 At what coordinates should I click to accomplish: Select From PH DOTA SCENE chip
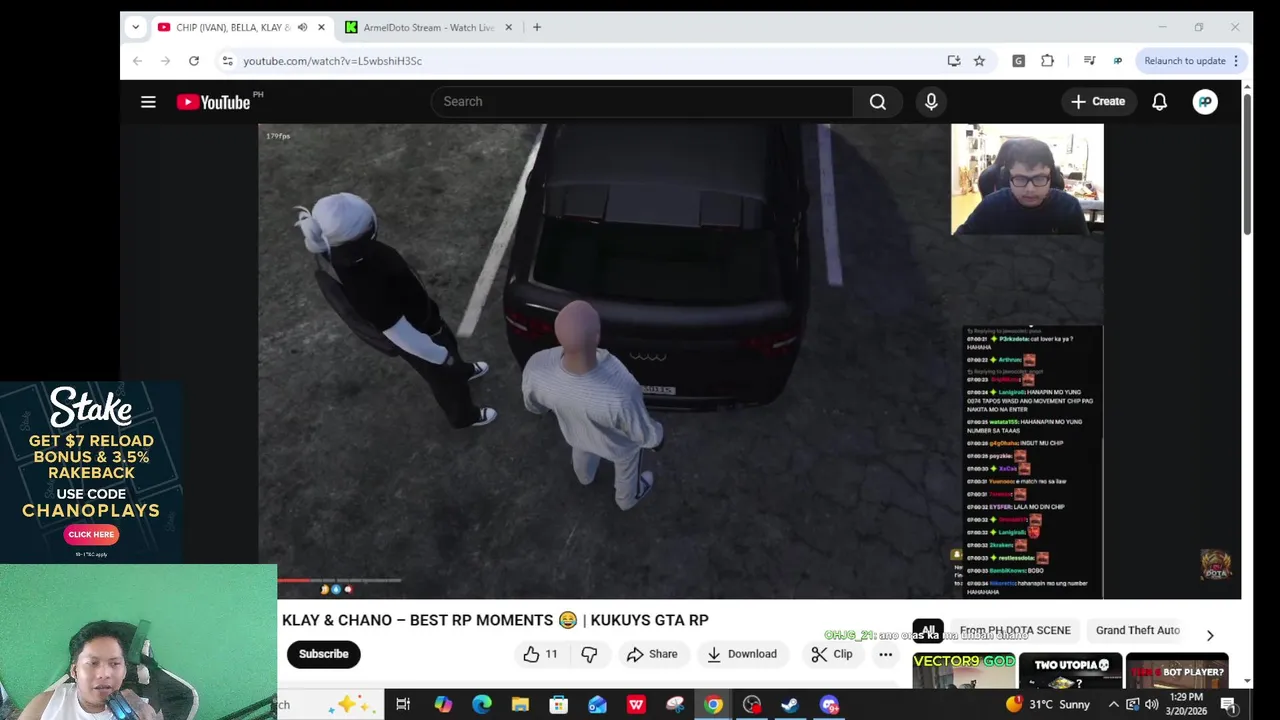(x=1015, y=630)
